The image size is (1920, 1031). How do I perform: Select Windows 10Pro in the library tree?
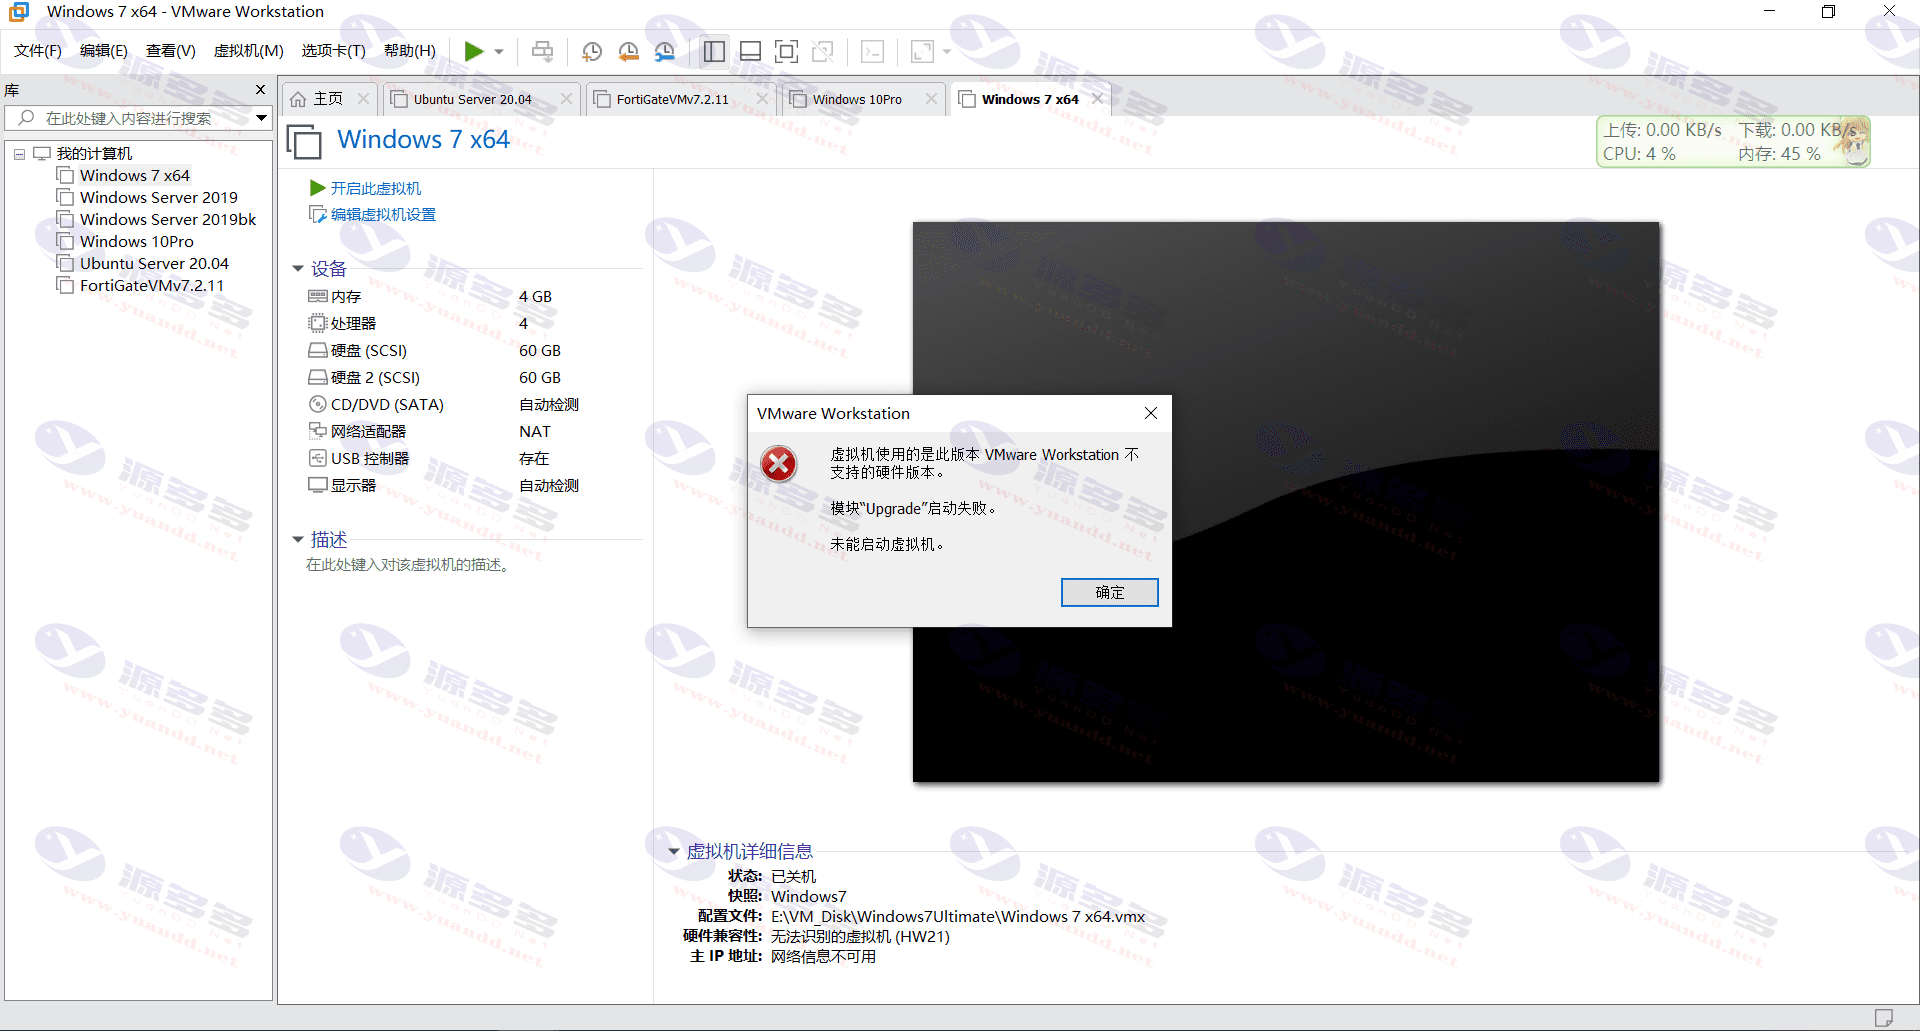pos(137,241)
